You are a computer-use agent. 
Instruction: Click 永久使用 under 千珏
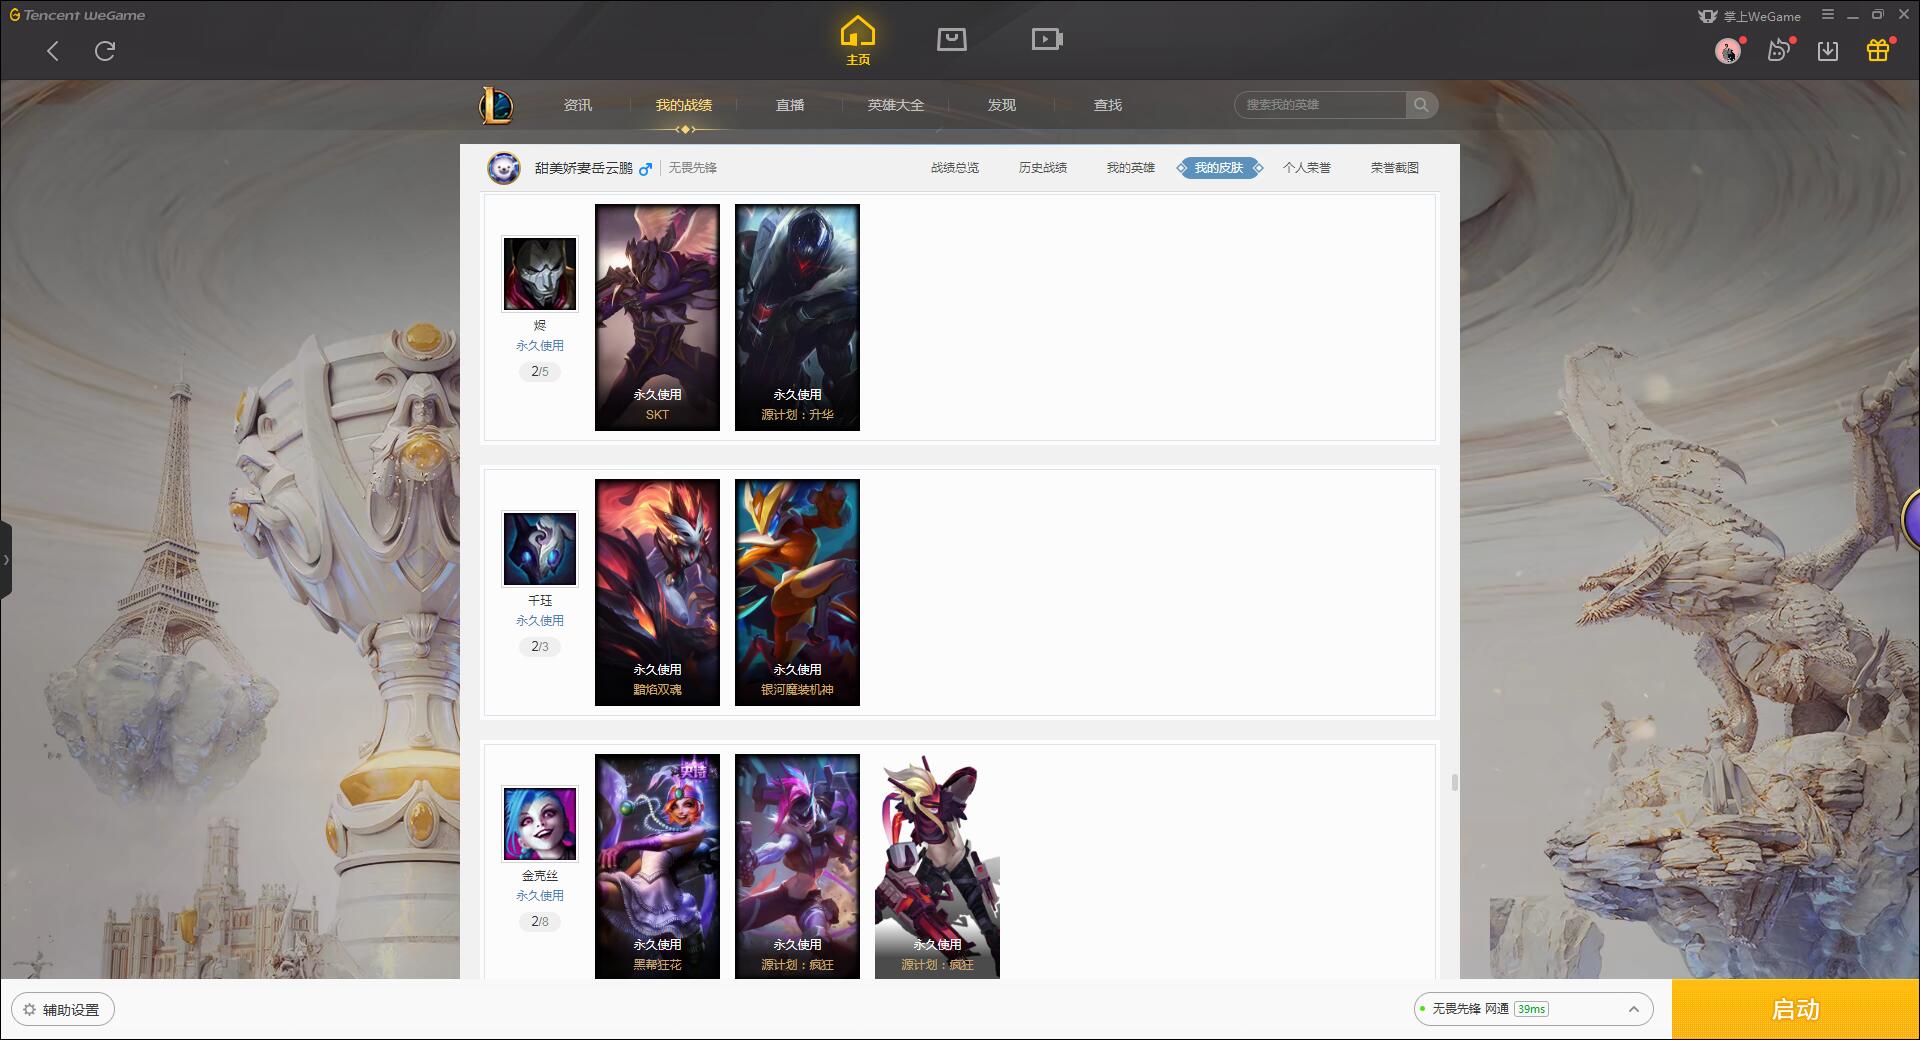click(540, 621)
